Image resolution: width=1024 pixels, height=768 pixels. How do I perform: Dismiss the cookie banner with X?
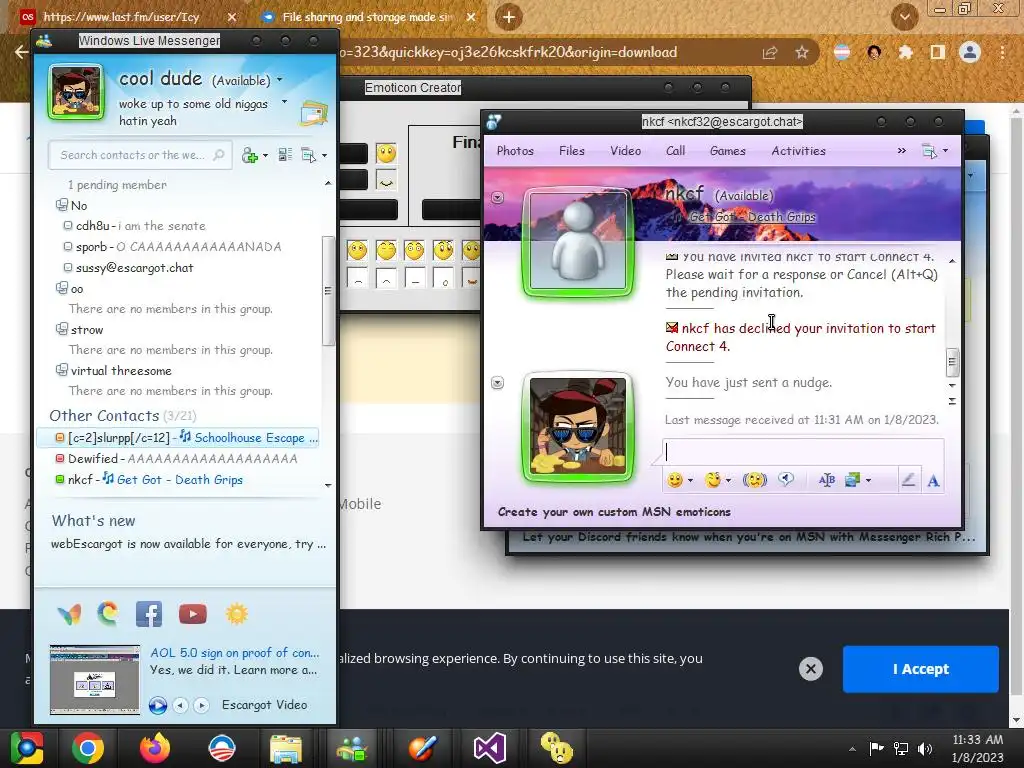(x=810, y=669)
